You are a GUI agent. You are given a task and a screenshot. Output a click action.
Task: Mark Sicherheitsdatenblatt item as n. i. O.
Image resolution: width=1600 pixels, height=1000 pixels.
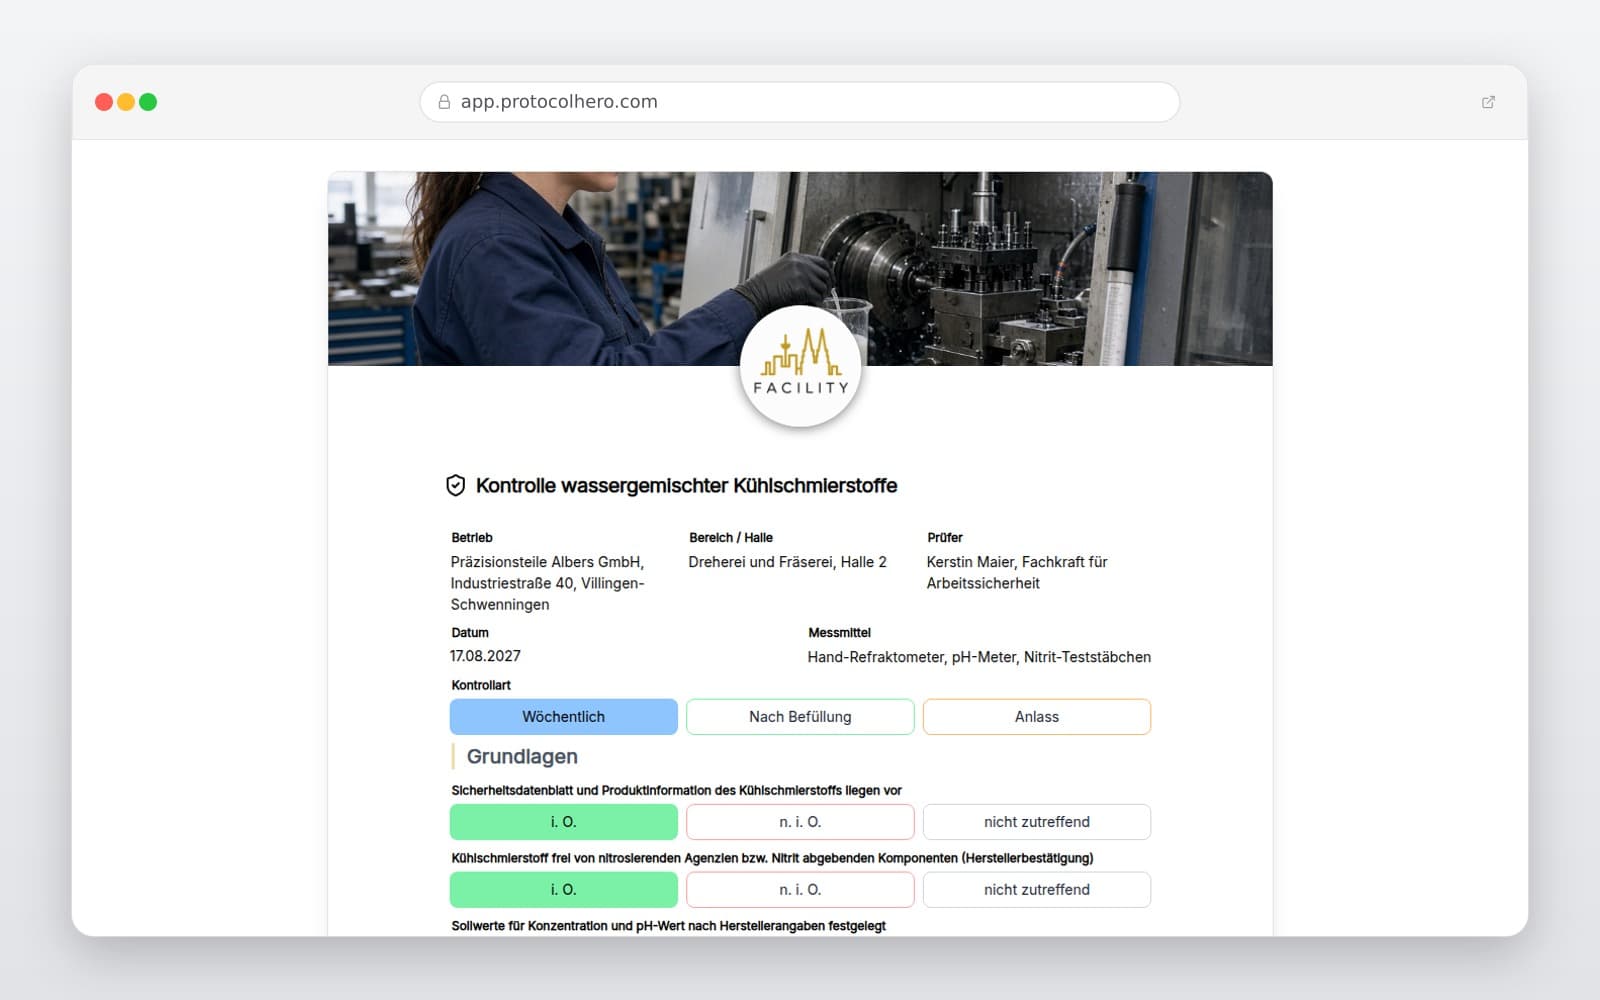pos(800,822)
